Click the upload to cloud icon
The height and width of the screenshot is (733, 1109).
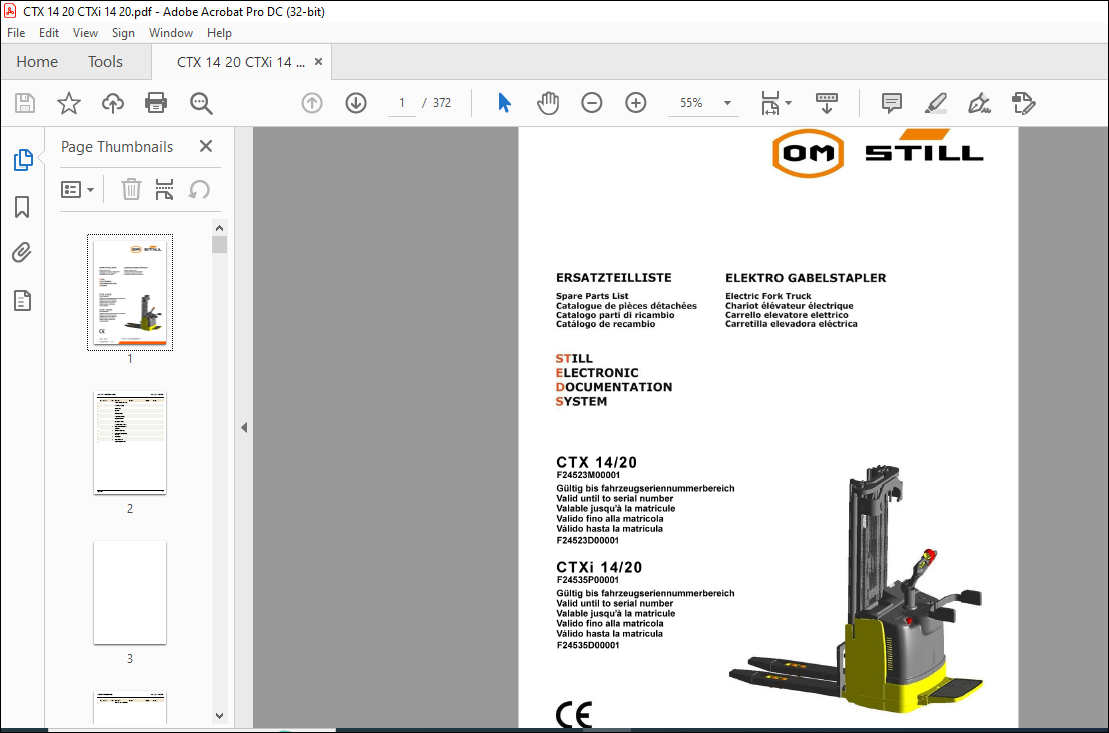point(112,103)
